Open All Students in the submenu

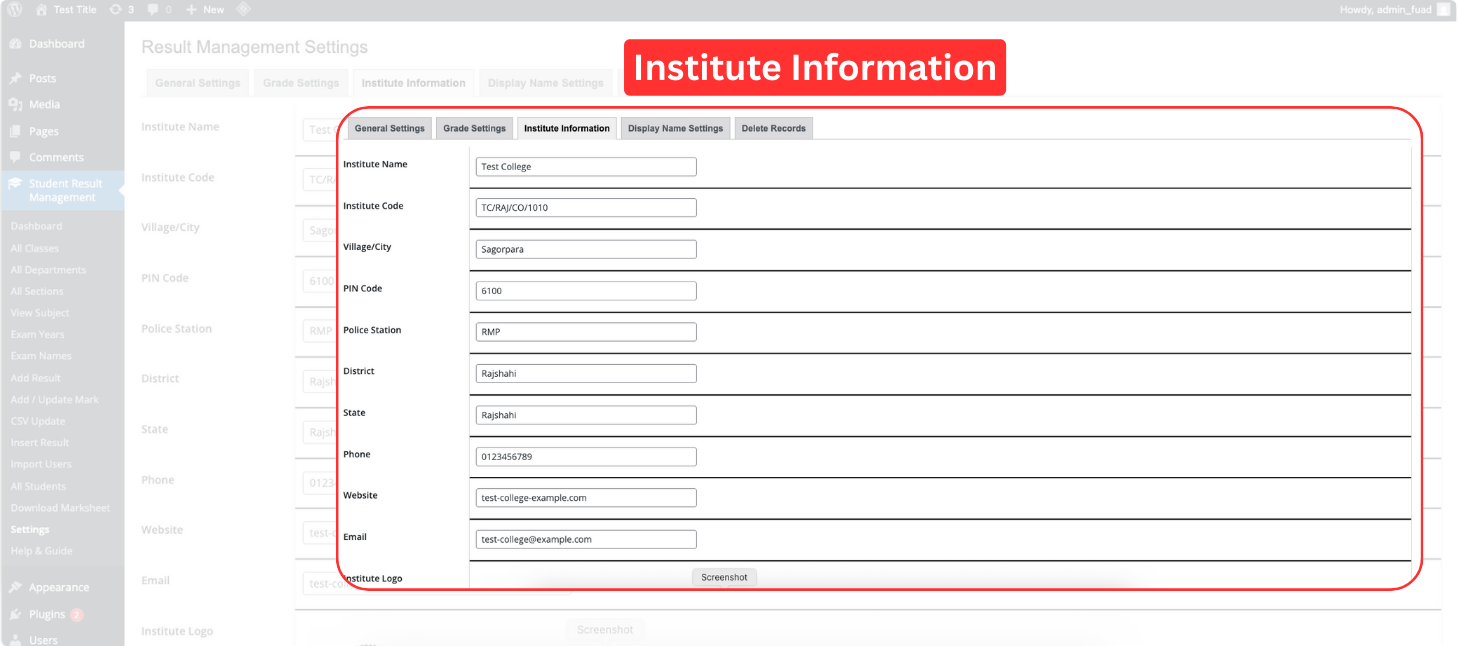38,486
